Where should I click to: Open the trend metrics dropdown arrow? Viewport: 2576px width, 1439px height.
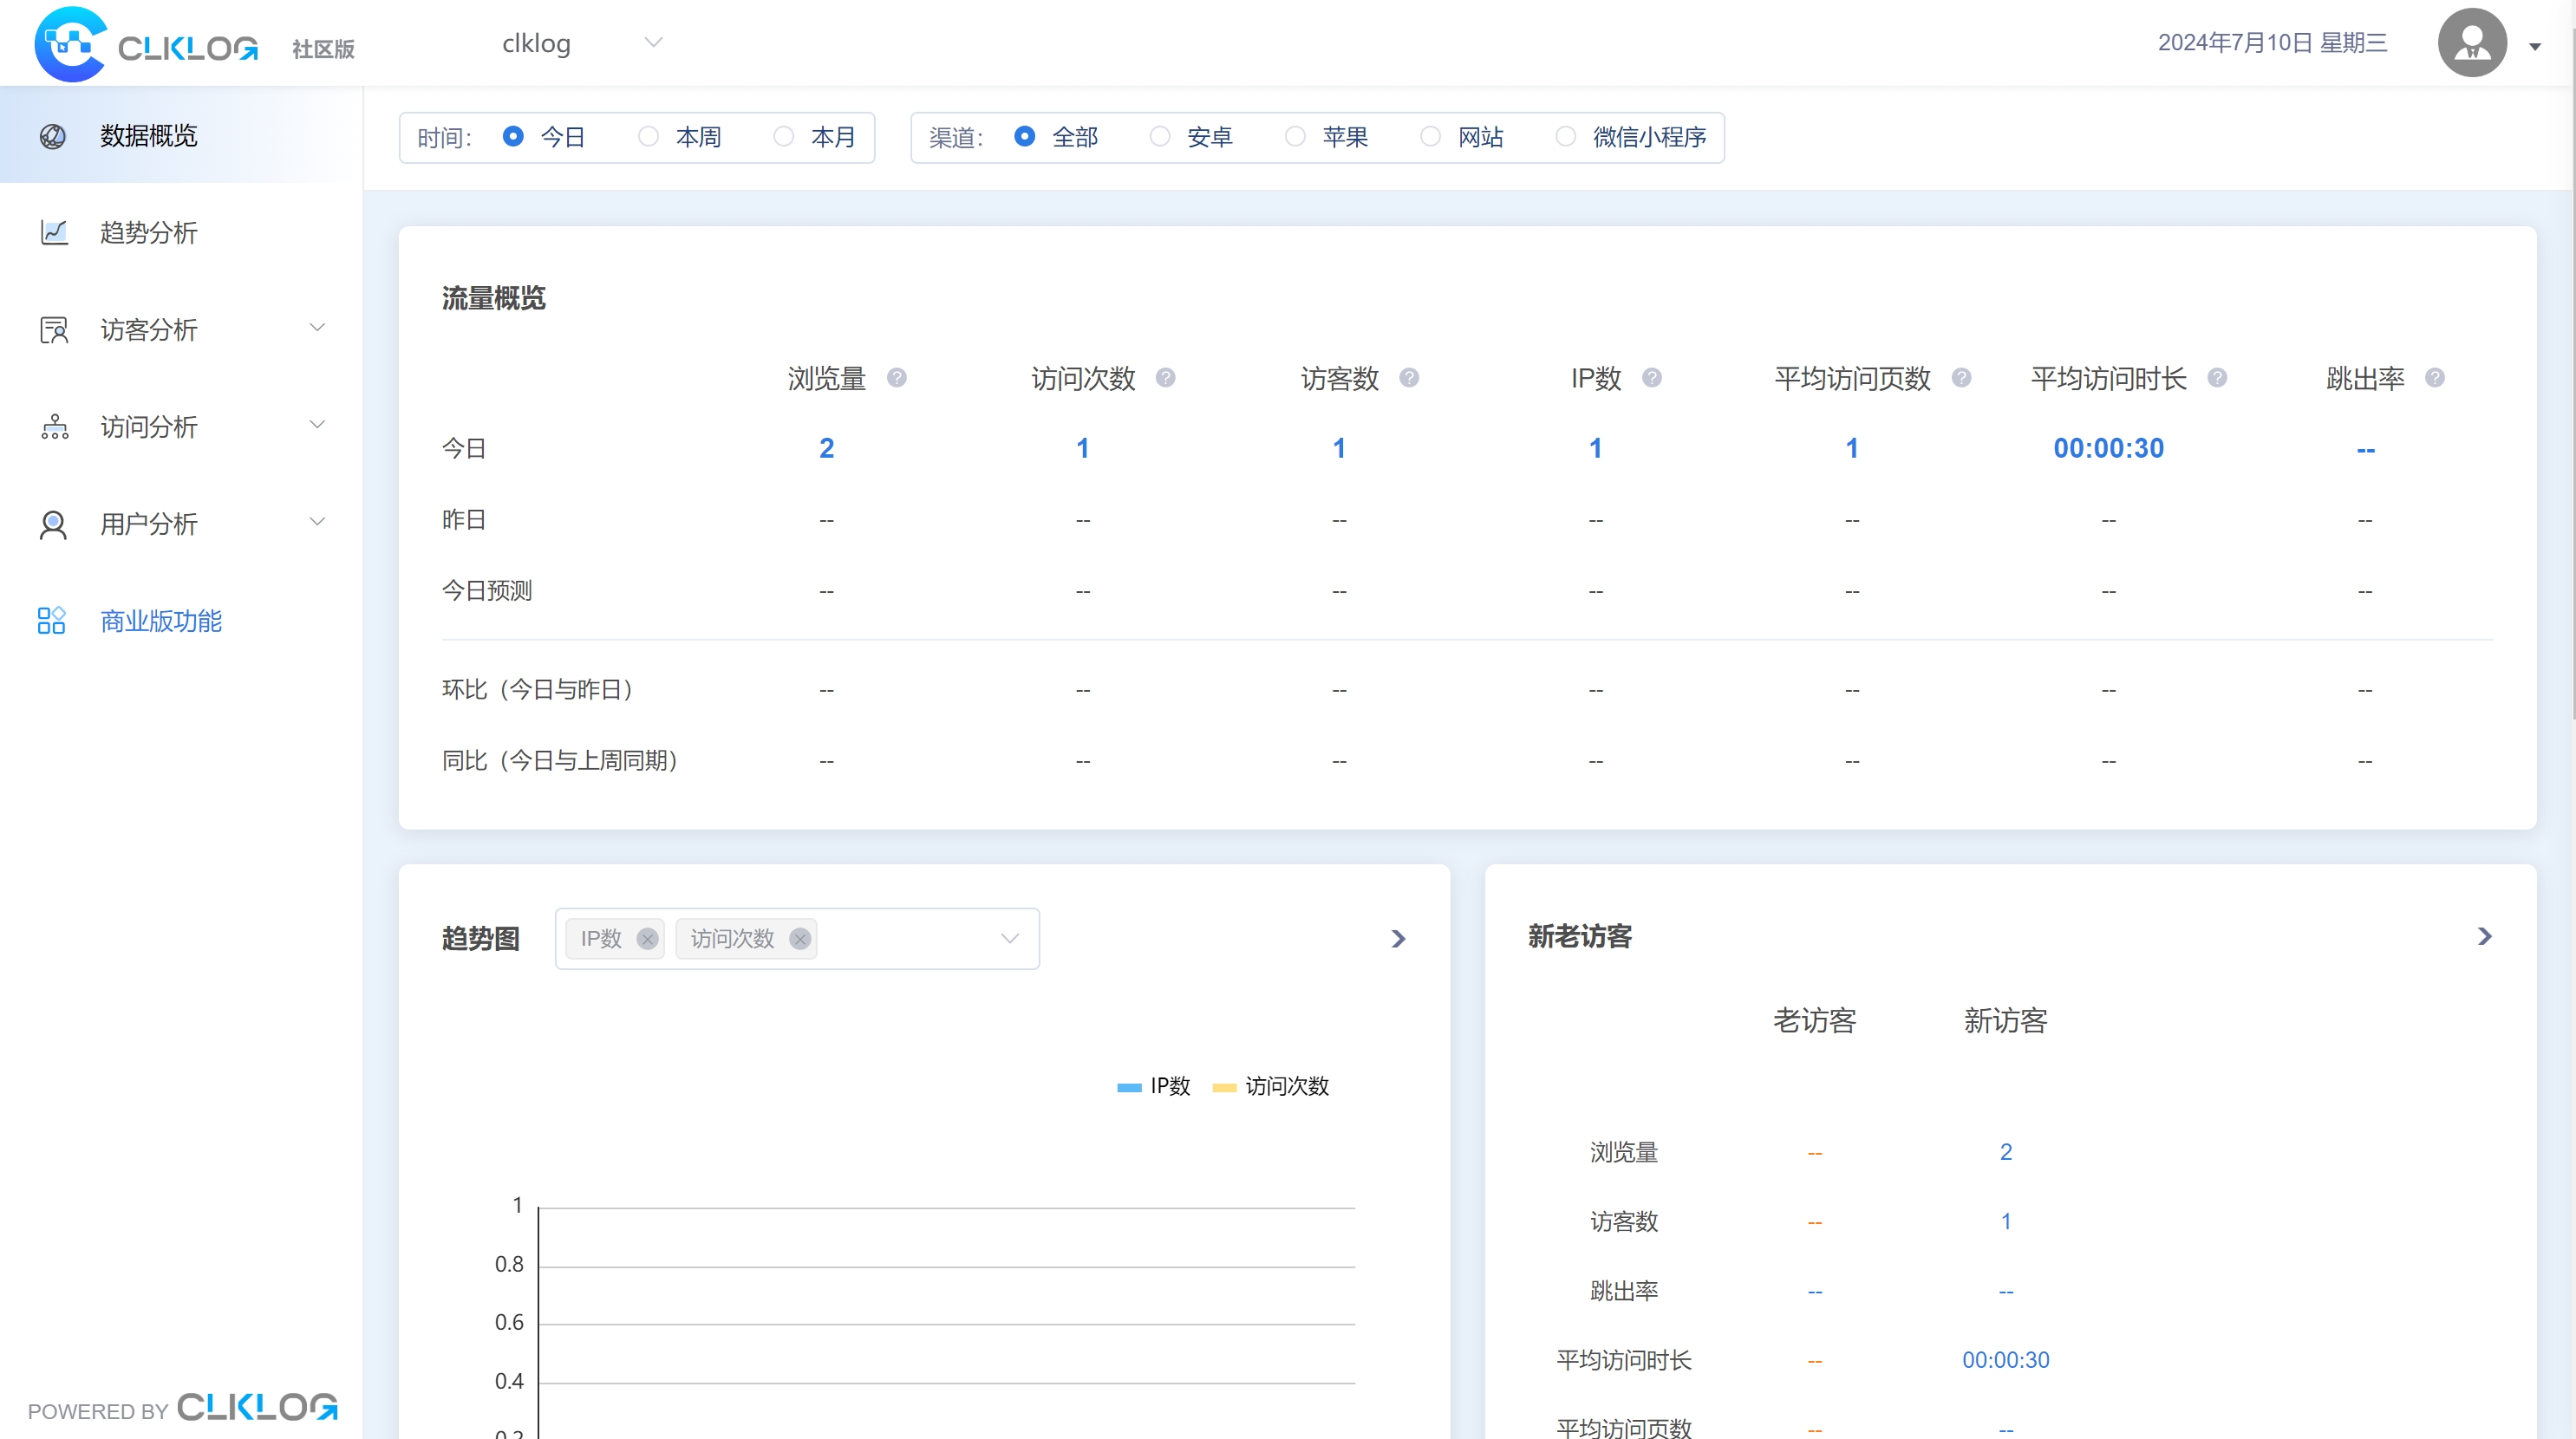[1010, 939]
